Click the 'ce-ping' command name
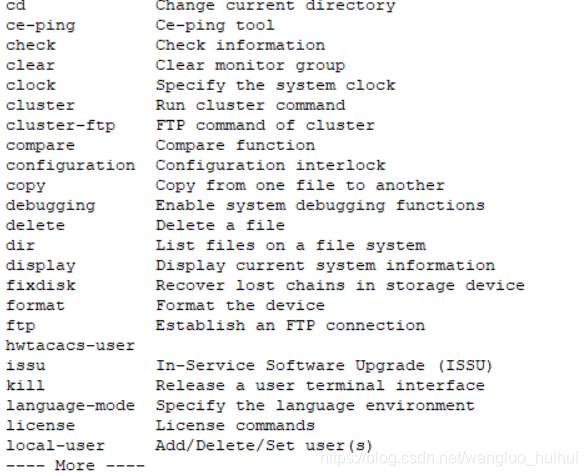The image size is (587, 476). coord(40,26)
